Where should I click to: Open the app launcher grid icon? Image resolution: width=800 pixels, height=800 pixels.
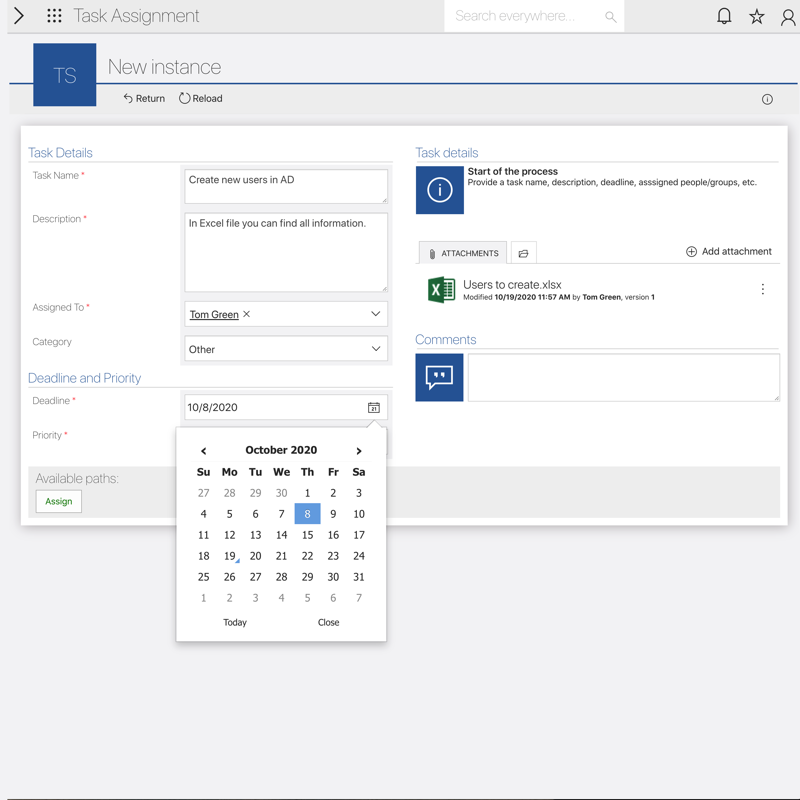[x=54, y=16]
